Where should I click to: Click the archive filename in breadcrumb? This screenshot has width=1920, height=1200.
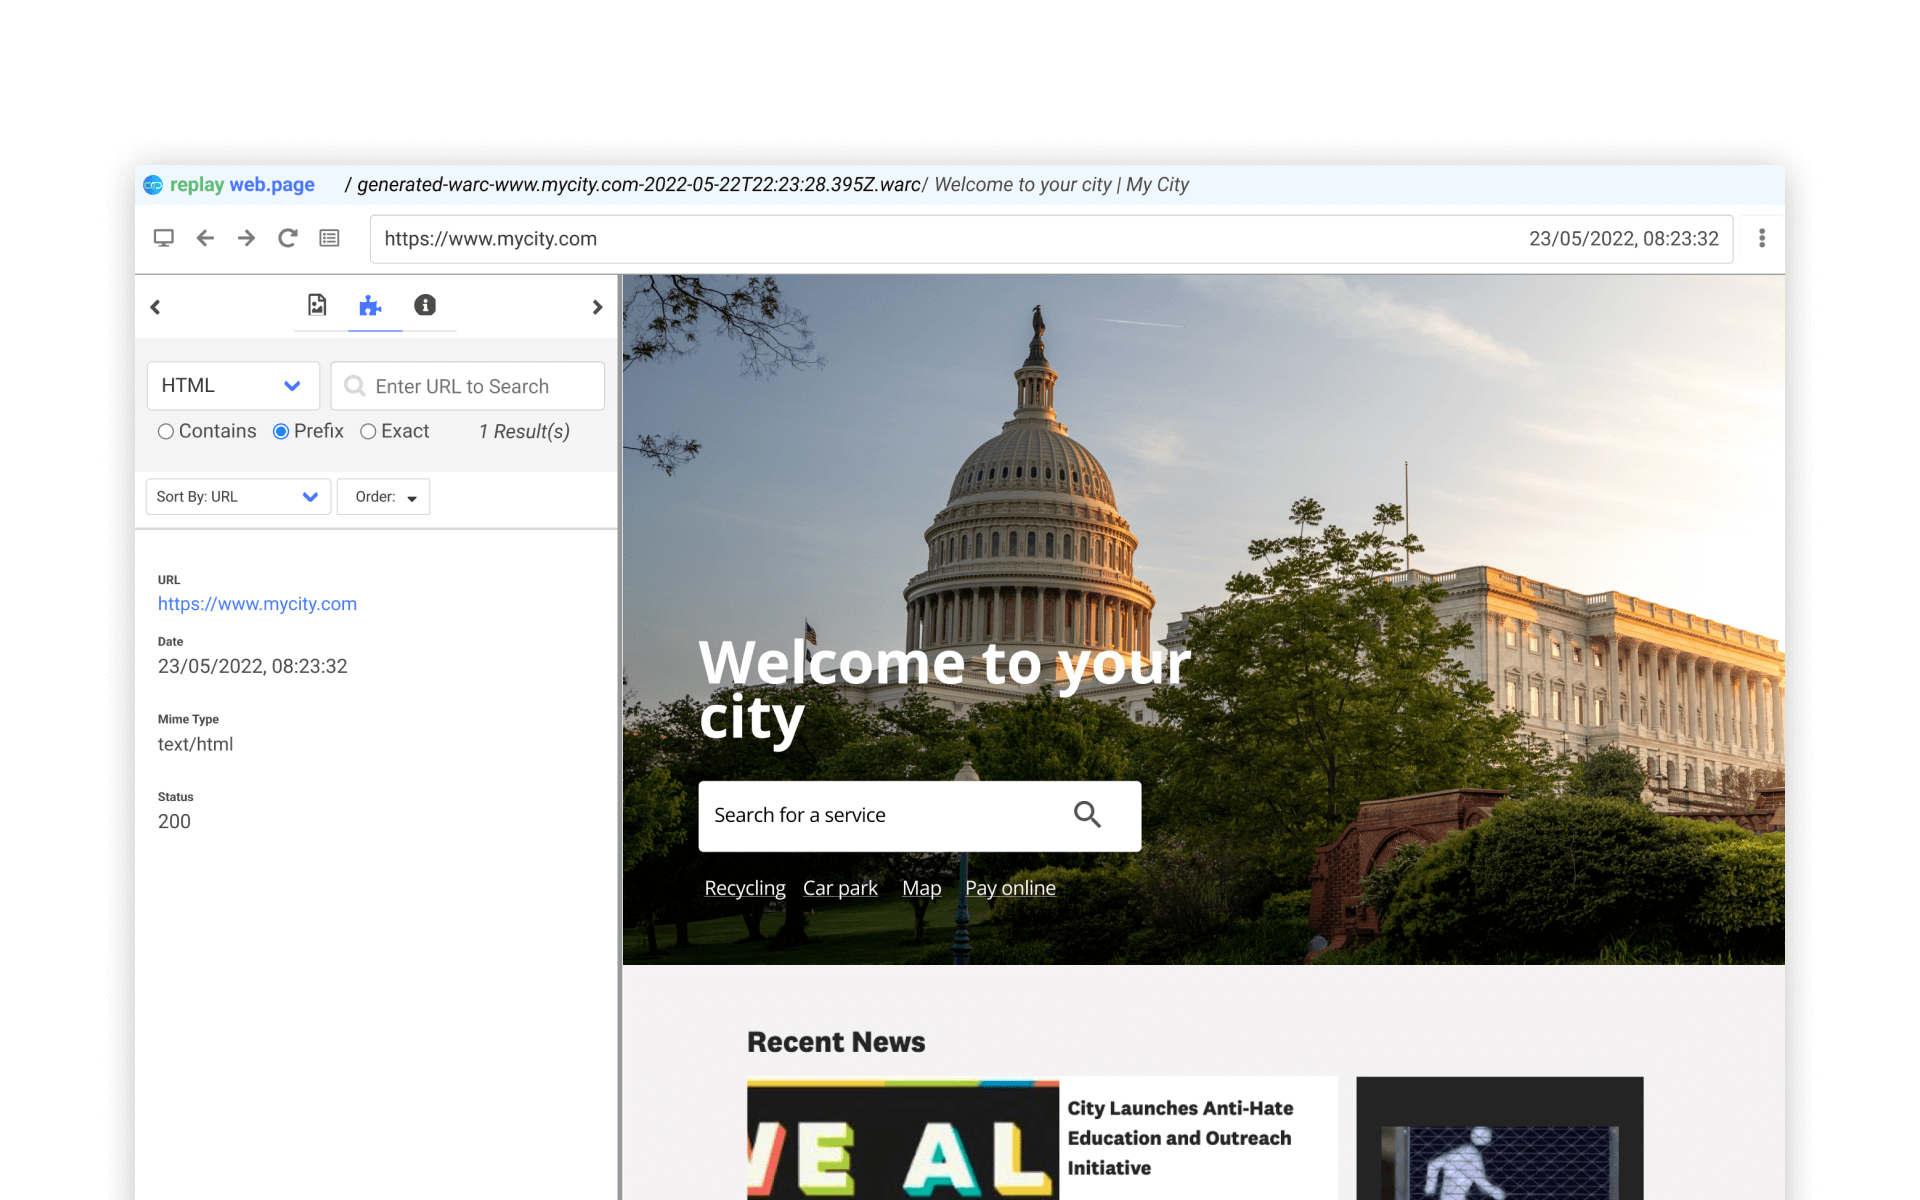(639, 185)
